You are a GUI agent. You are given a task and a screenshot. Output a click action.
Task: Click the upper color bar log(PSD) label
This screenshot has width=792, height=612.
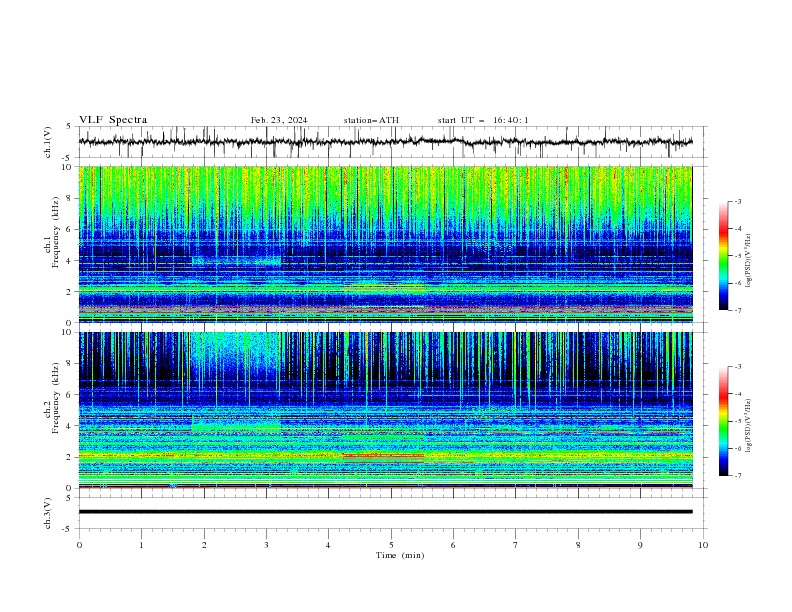[x=748, y=261]
